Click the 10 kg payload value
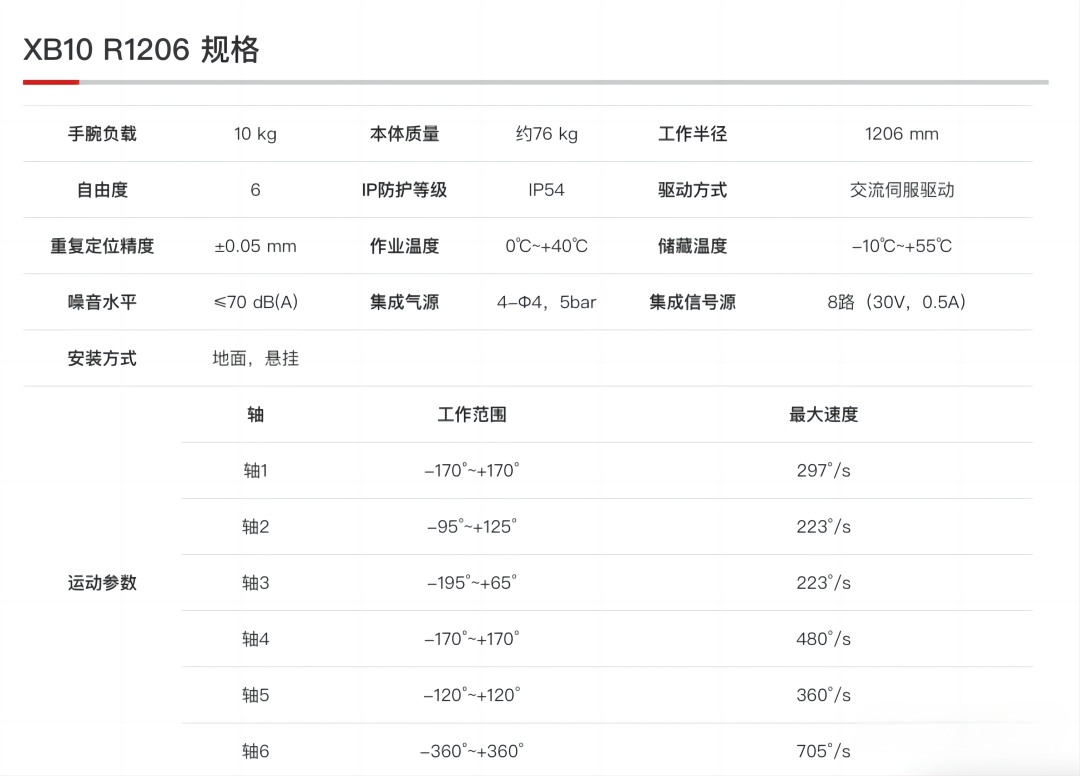Screen dimensions: 1080x776 (x=255, y=134)
